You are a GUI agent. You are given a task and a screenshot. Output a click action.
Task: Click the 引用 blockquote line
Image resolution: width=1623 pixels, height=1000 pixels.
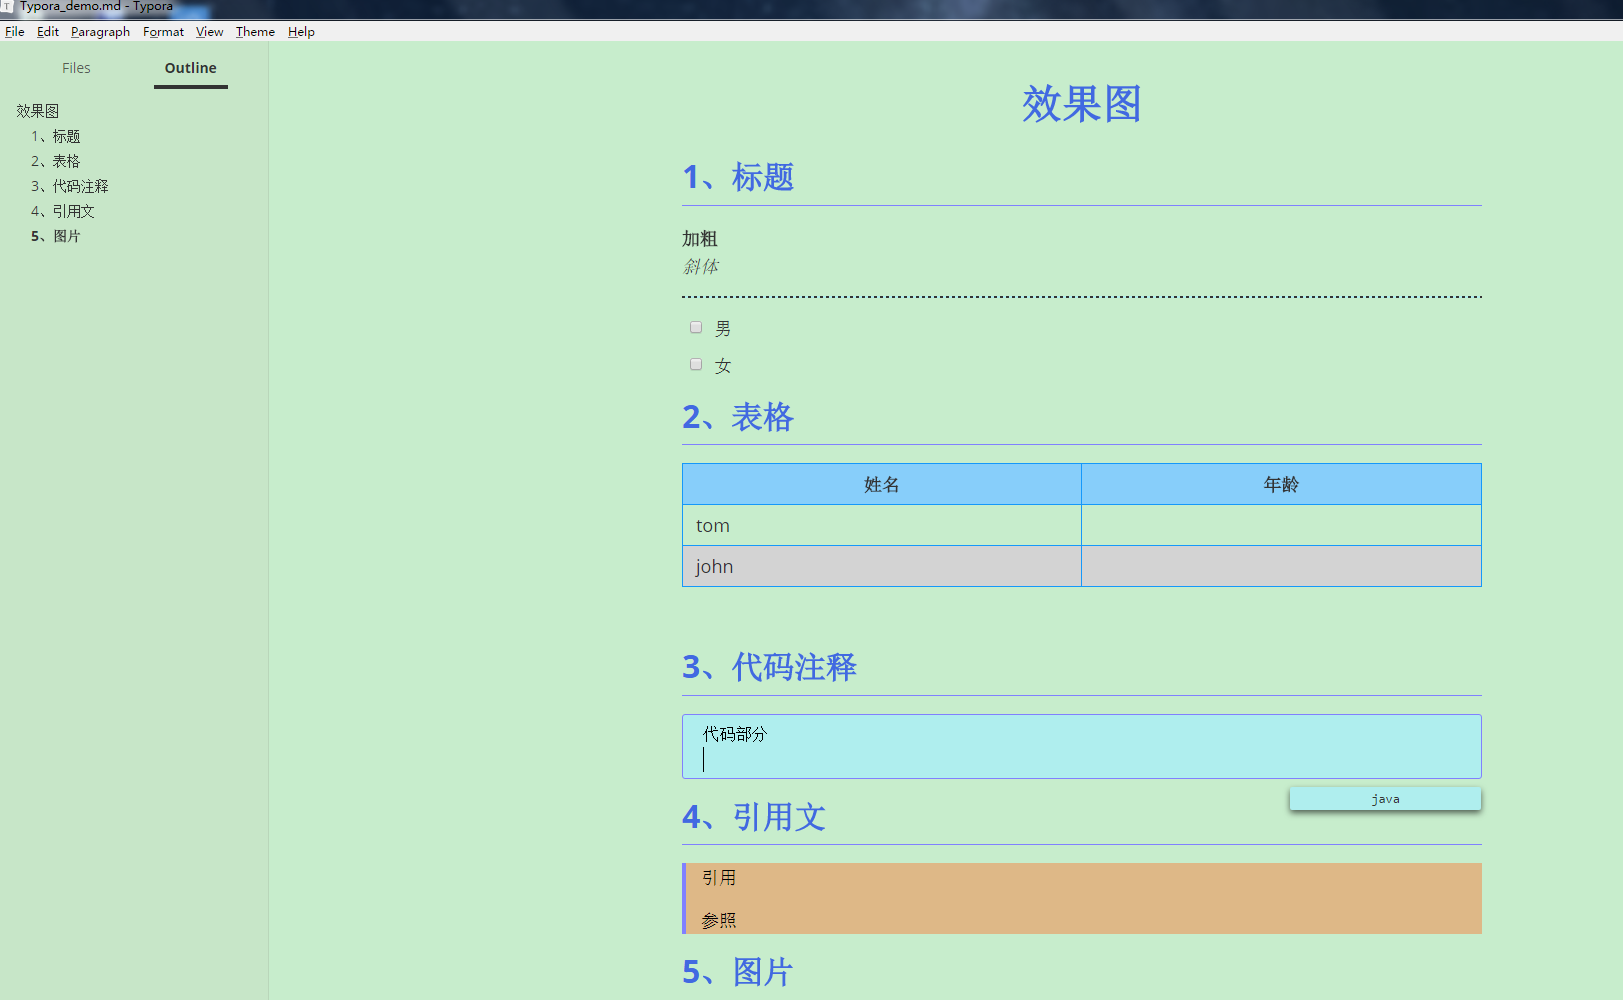(719, 878)
